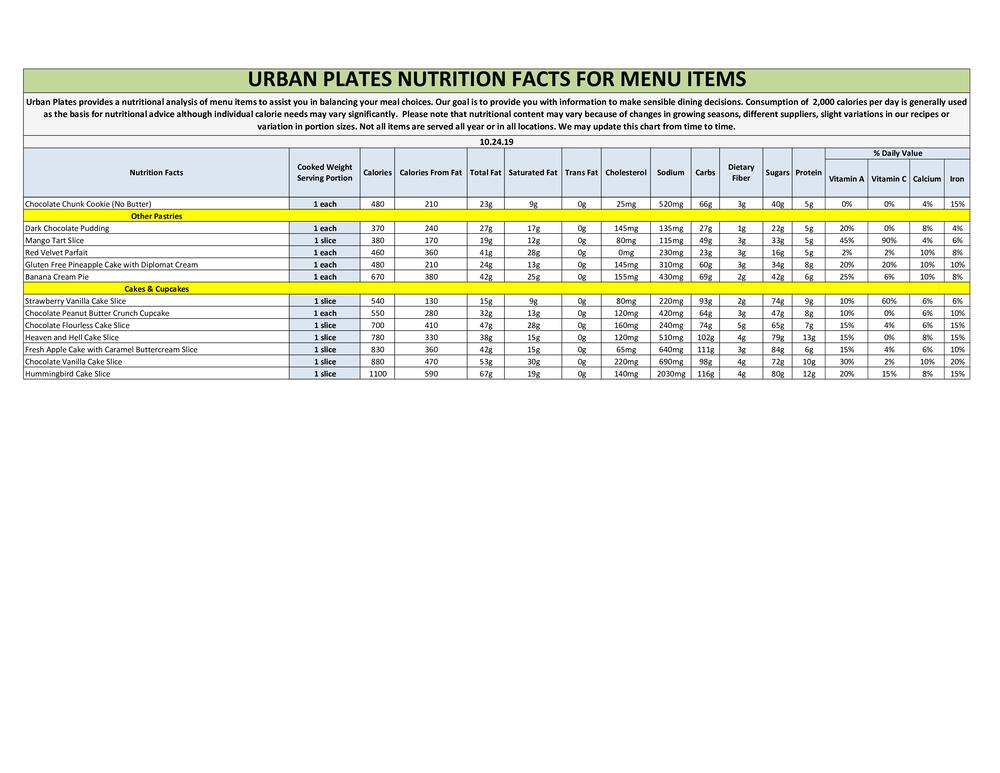
Task: Click the % Daily Value header
Action: (x=896, y=153)
